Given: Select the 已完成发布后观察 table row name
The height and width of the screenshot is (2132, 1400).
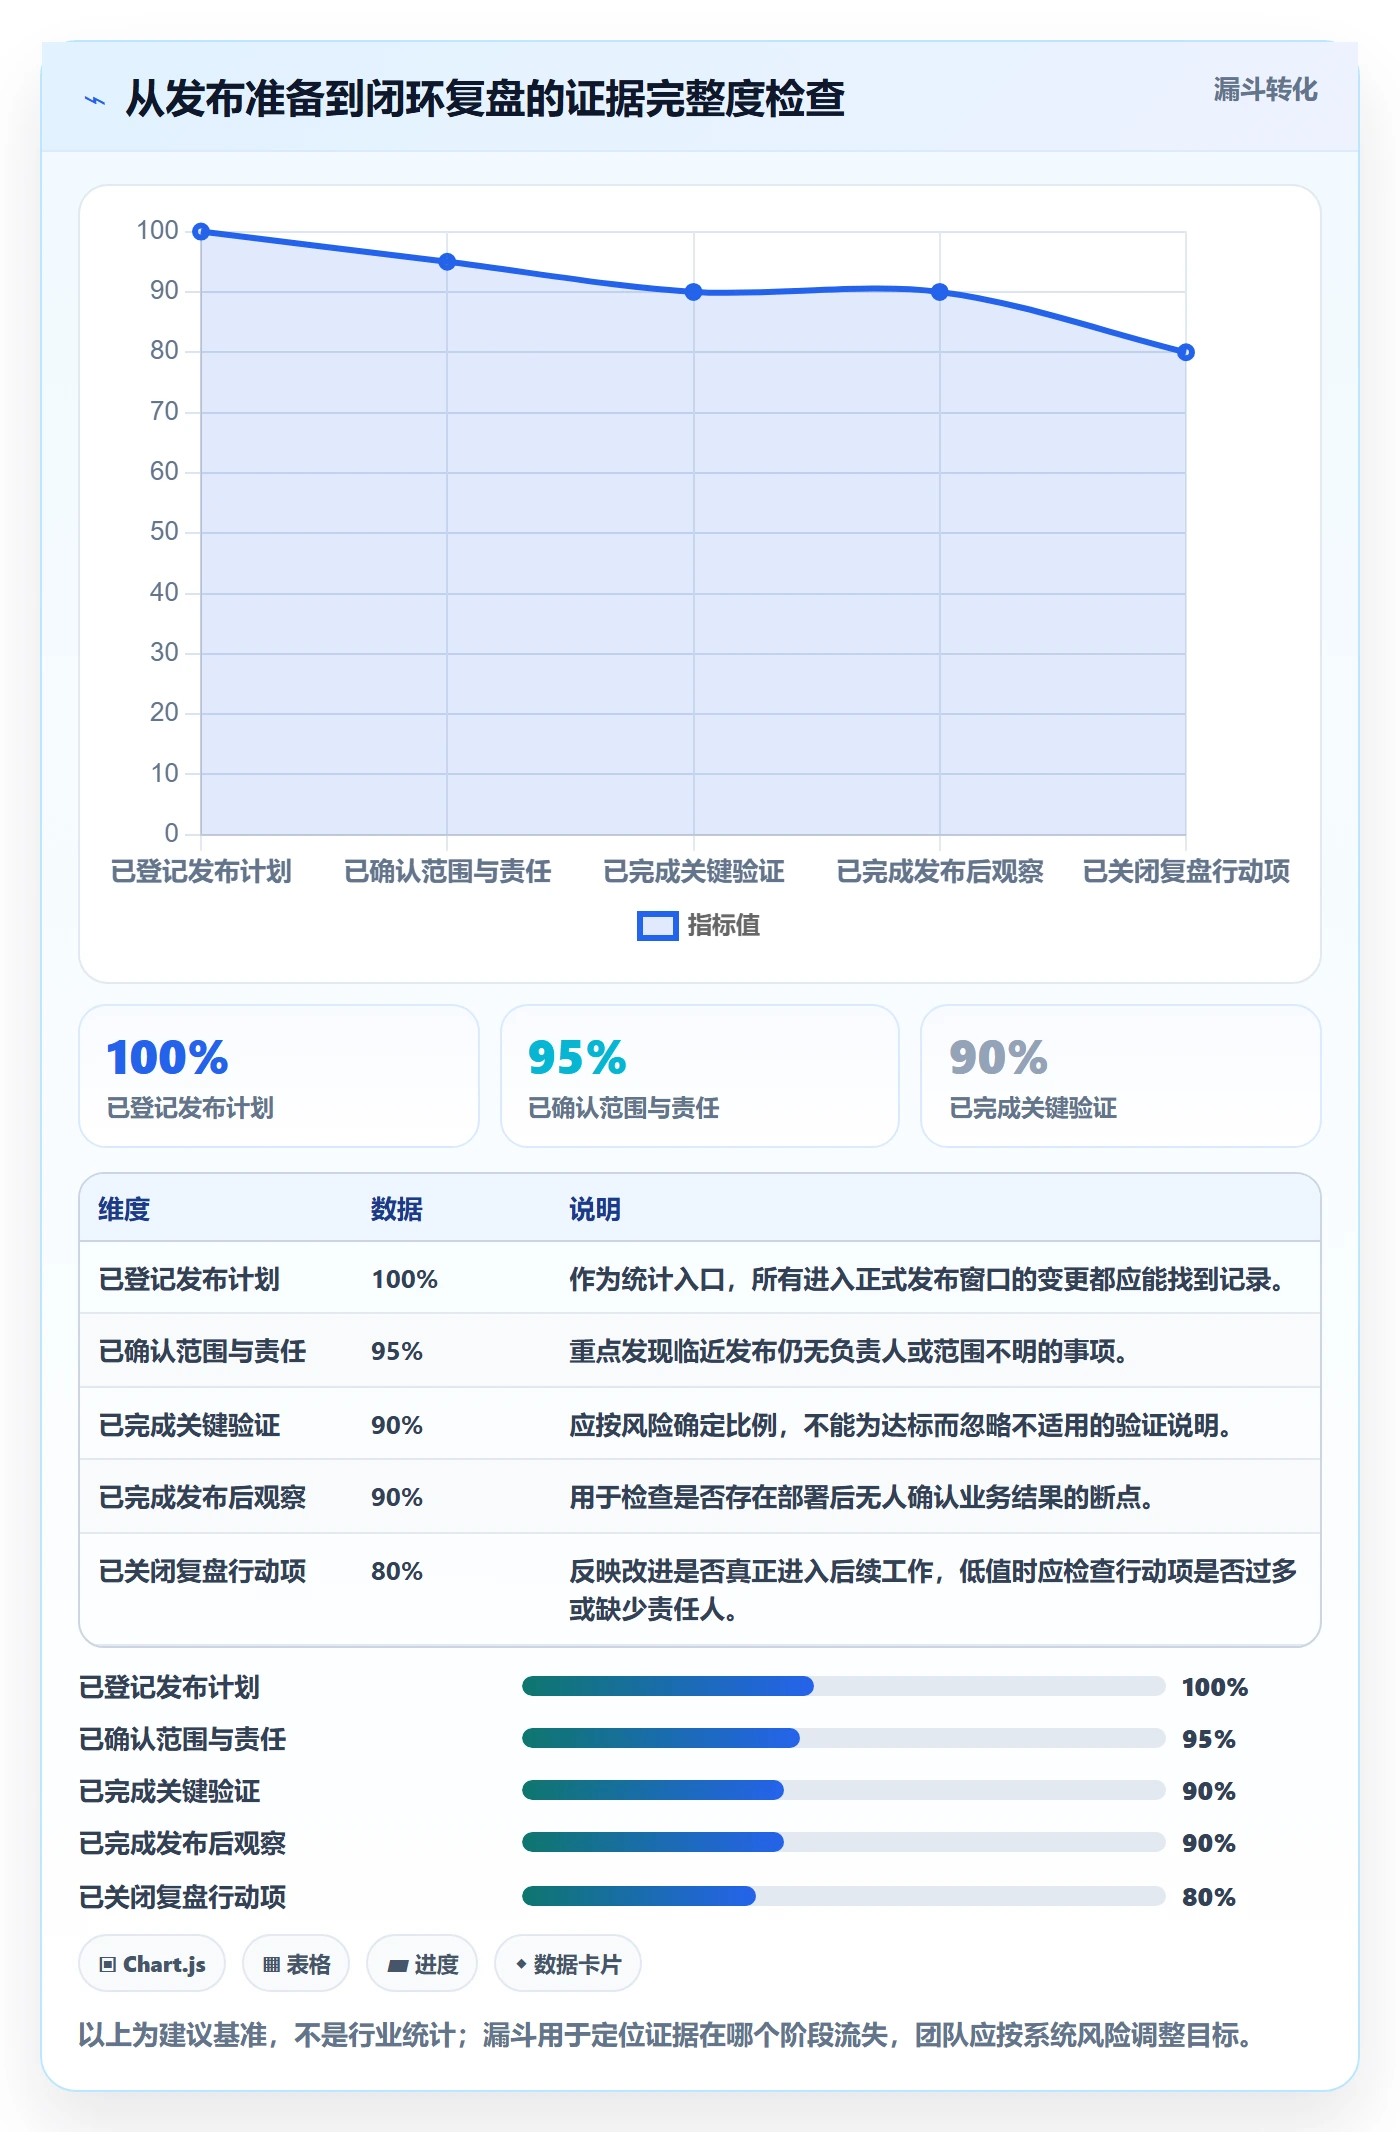Looking at the screenshot, I should 202,1497.
